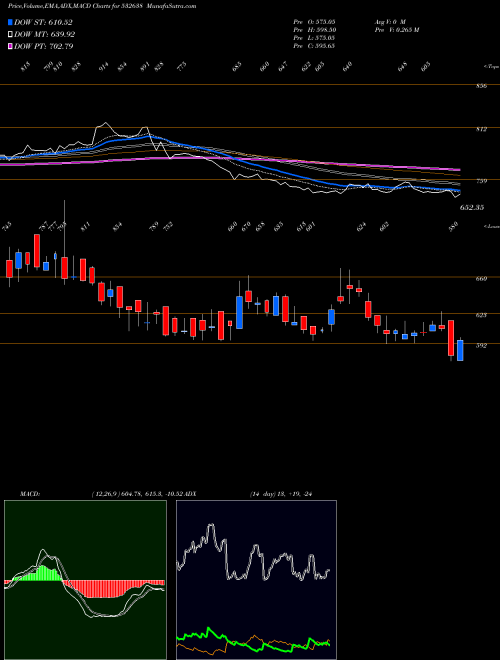Click the 775 top value label
The image size is (500, 660).
182,67
